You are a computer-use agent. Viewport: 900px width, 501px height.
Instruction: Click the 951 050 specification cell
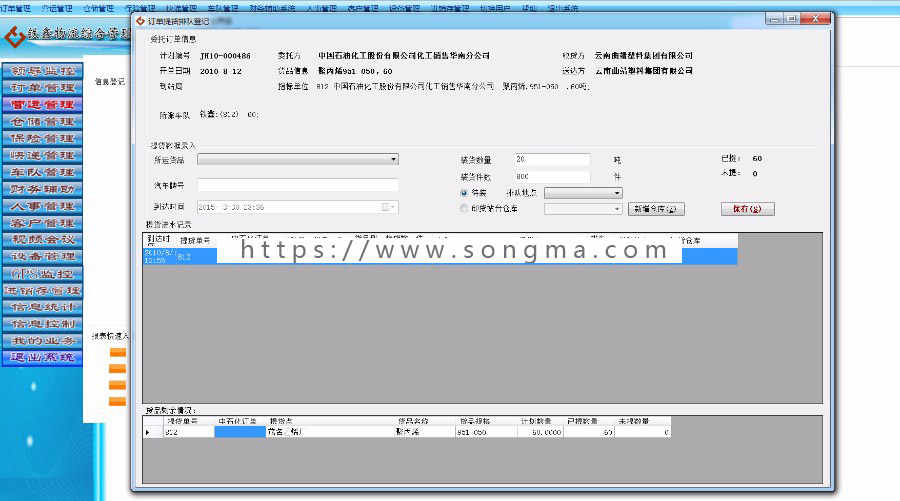[x=486, y=432]
